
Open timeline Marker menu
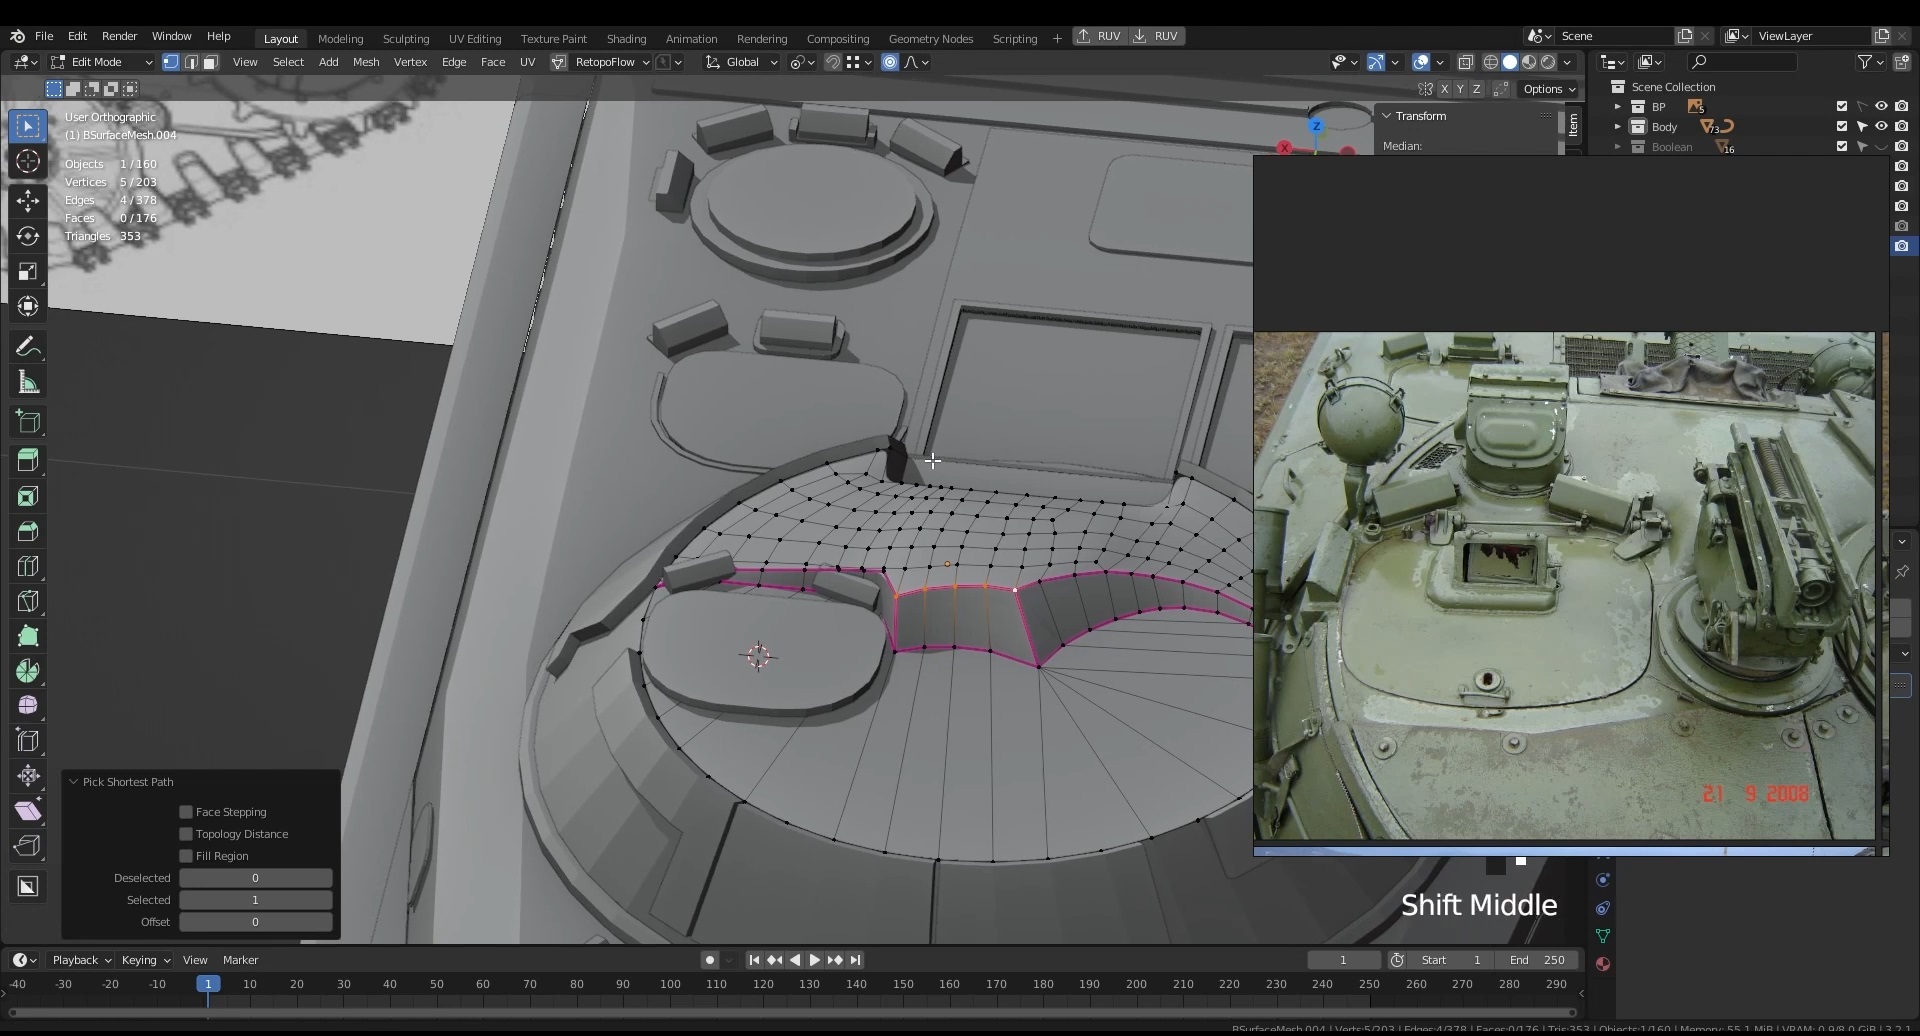240,960
